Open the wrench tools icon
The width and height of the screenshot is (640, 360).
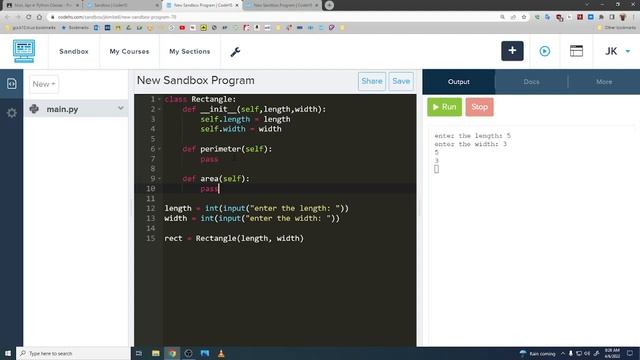click(x=235, y=51)
